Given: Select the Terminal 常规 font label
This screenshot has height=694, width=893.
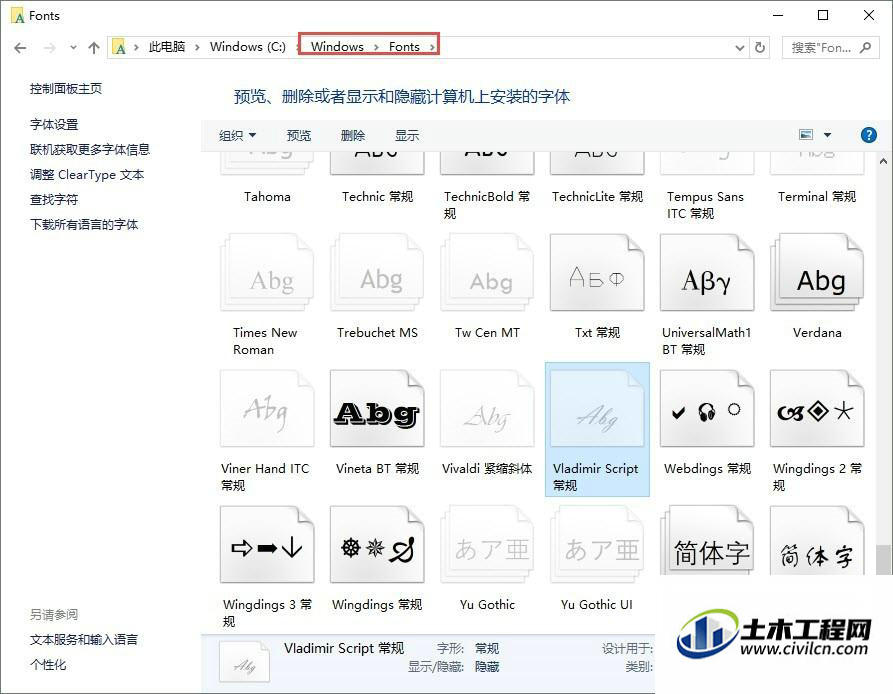Looking at the screenshot, I should point(817,196).
